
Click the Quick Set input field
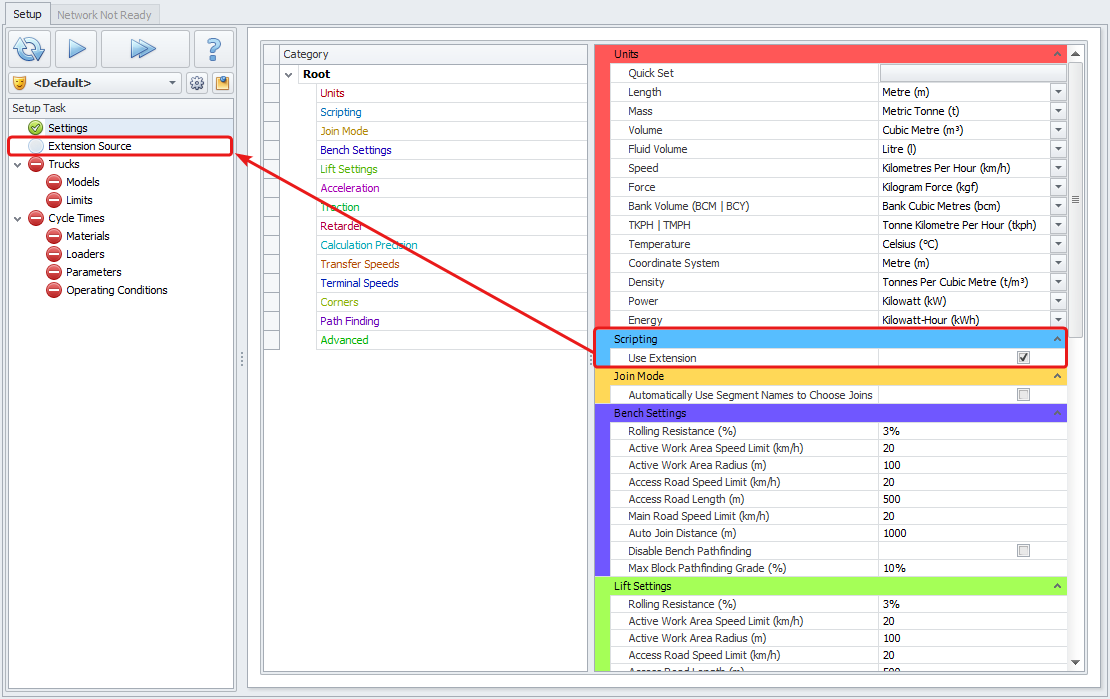[x=973, y=73]
